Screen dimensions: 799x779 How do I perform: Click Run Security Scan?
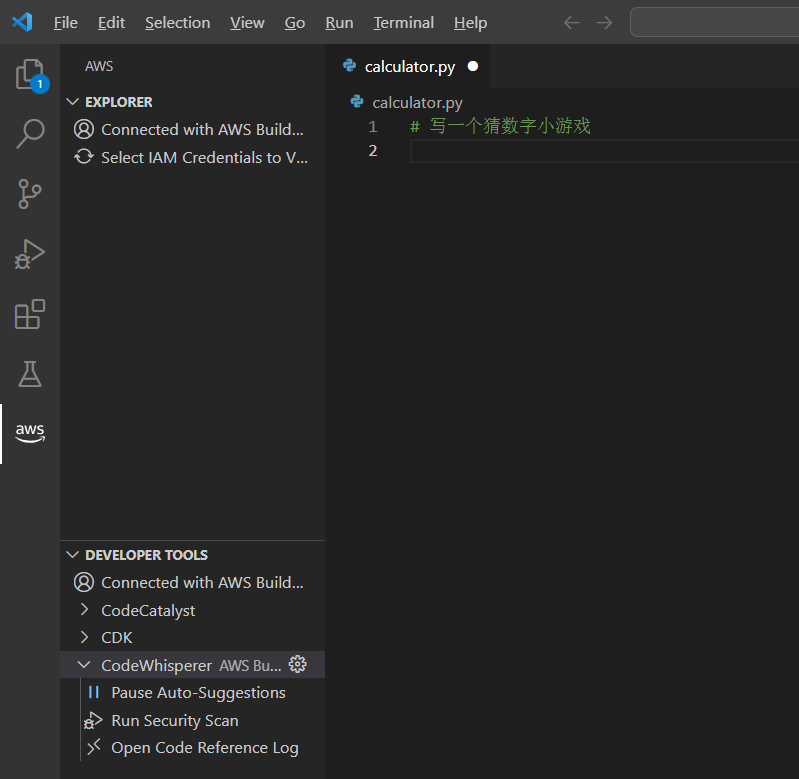175,720
